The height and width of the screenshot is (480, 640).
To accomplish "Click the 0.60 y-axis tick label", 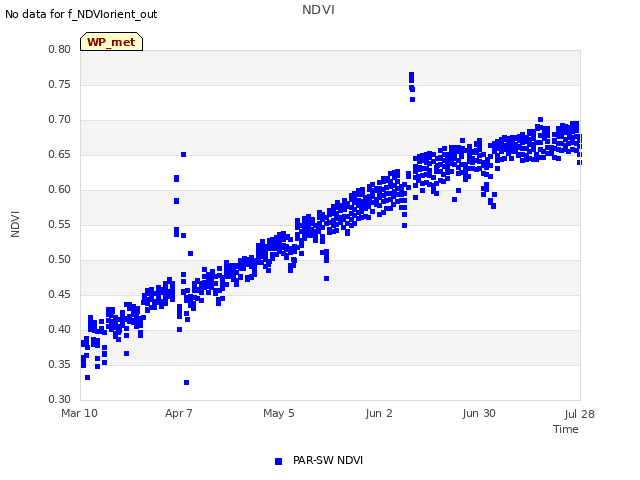I will [59, 189].
